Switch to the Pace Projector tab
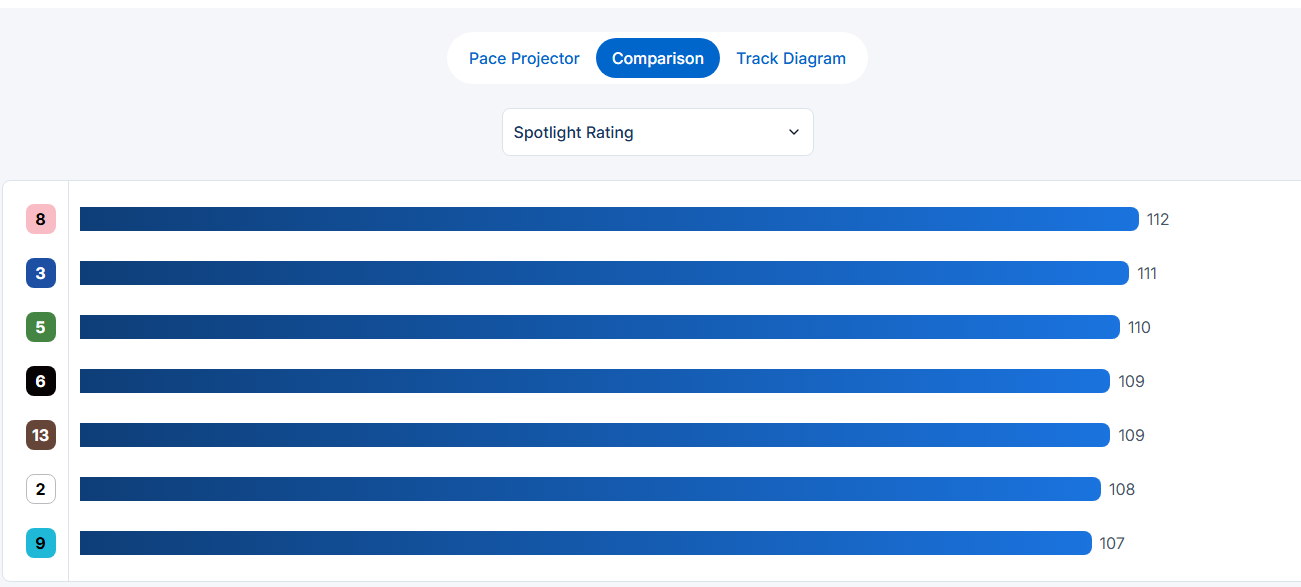The height and width of the screenshot is (587, 1301). click(524, 58)
